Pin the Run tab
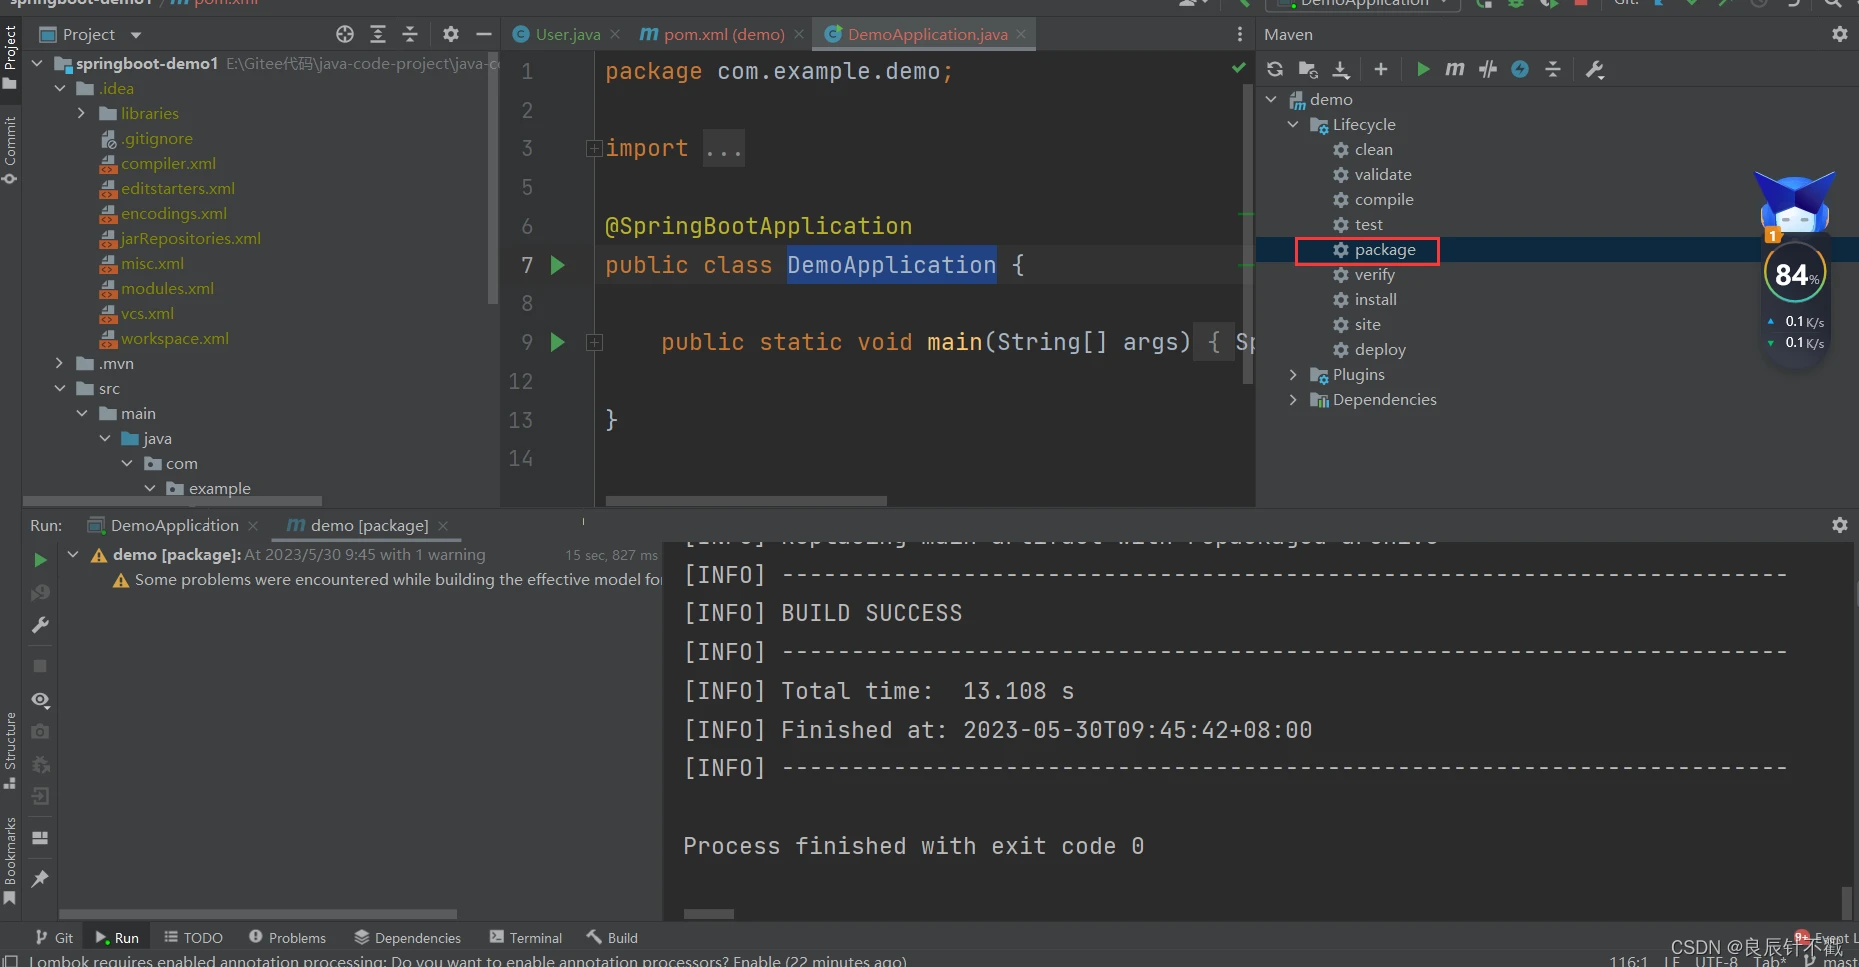 point(40,879)
